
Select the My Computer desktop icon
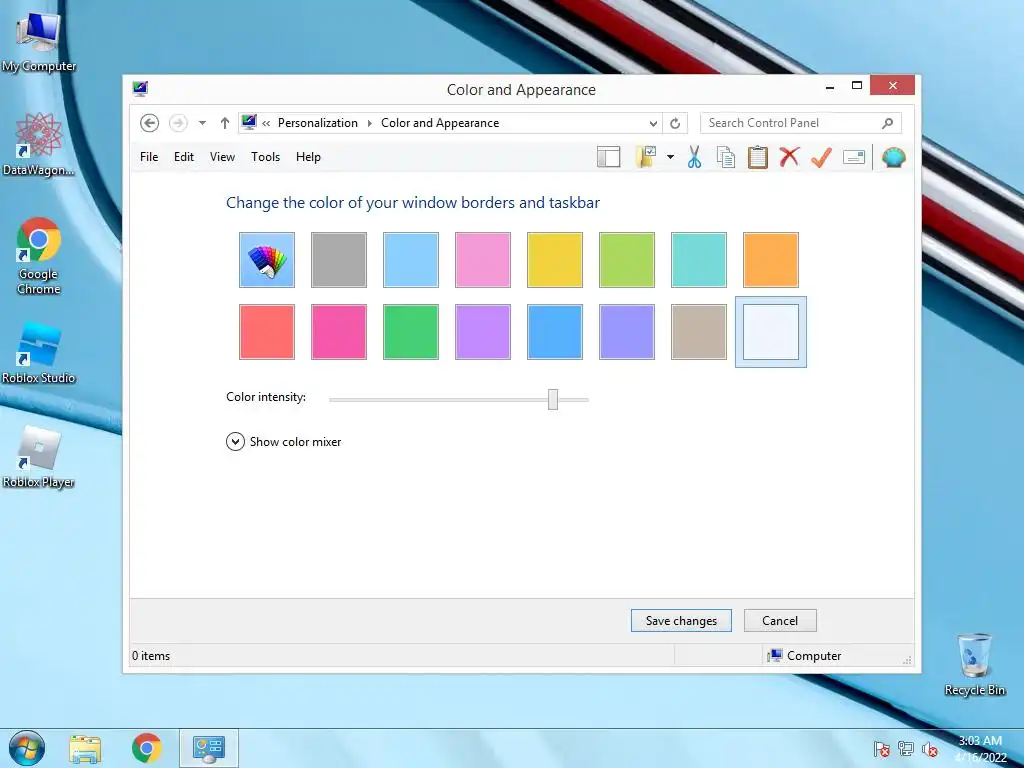click(x=38, y=41)
